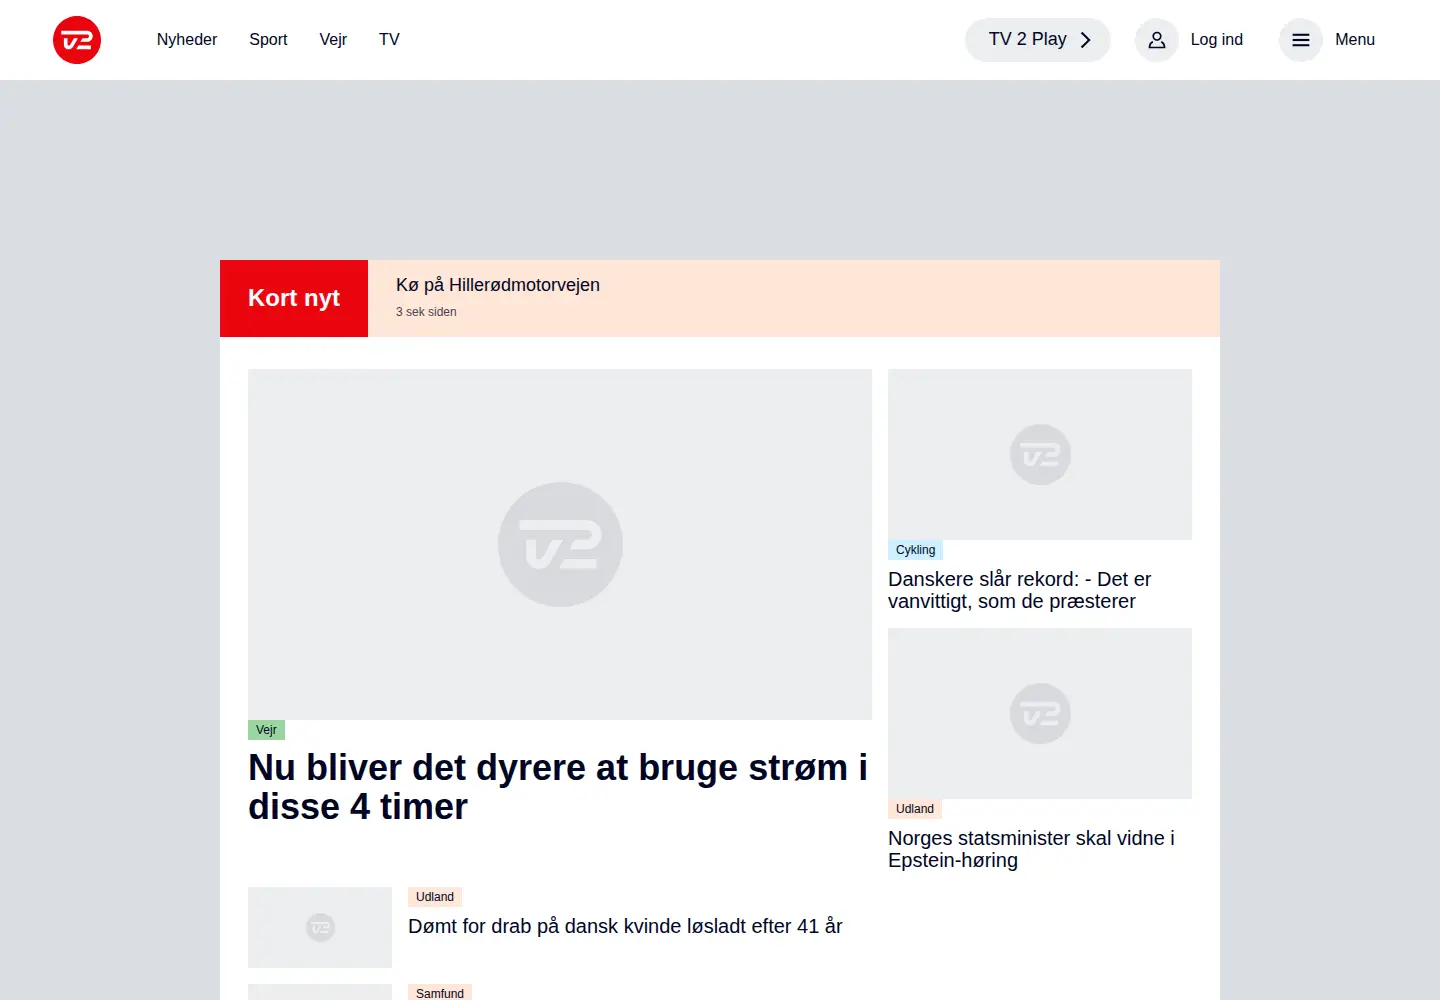Click the Menu text label
This screenshot has width=1440, height=1000.
[x=1355, y=40]
